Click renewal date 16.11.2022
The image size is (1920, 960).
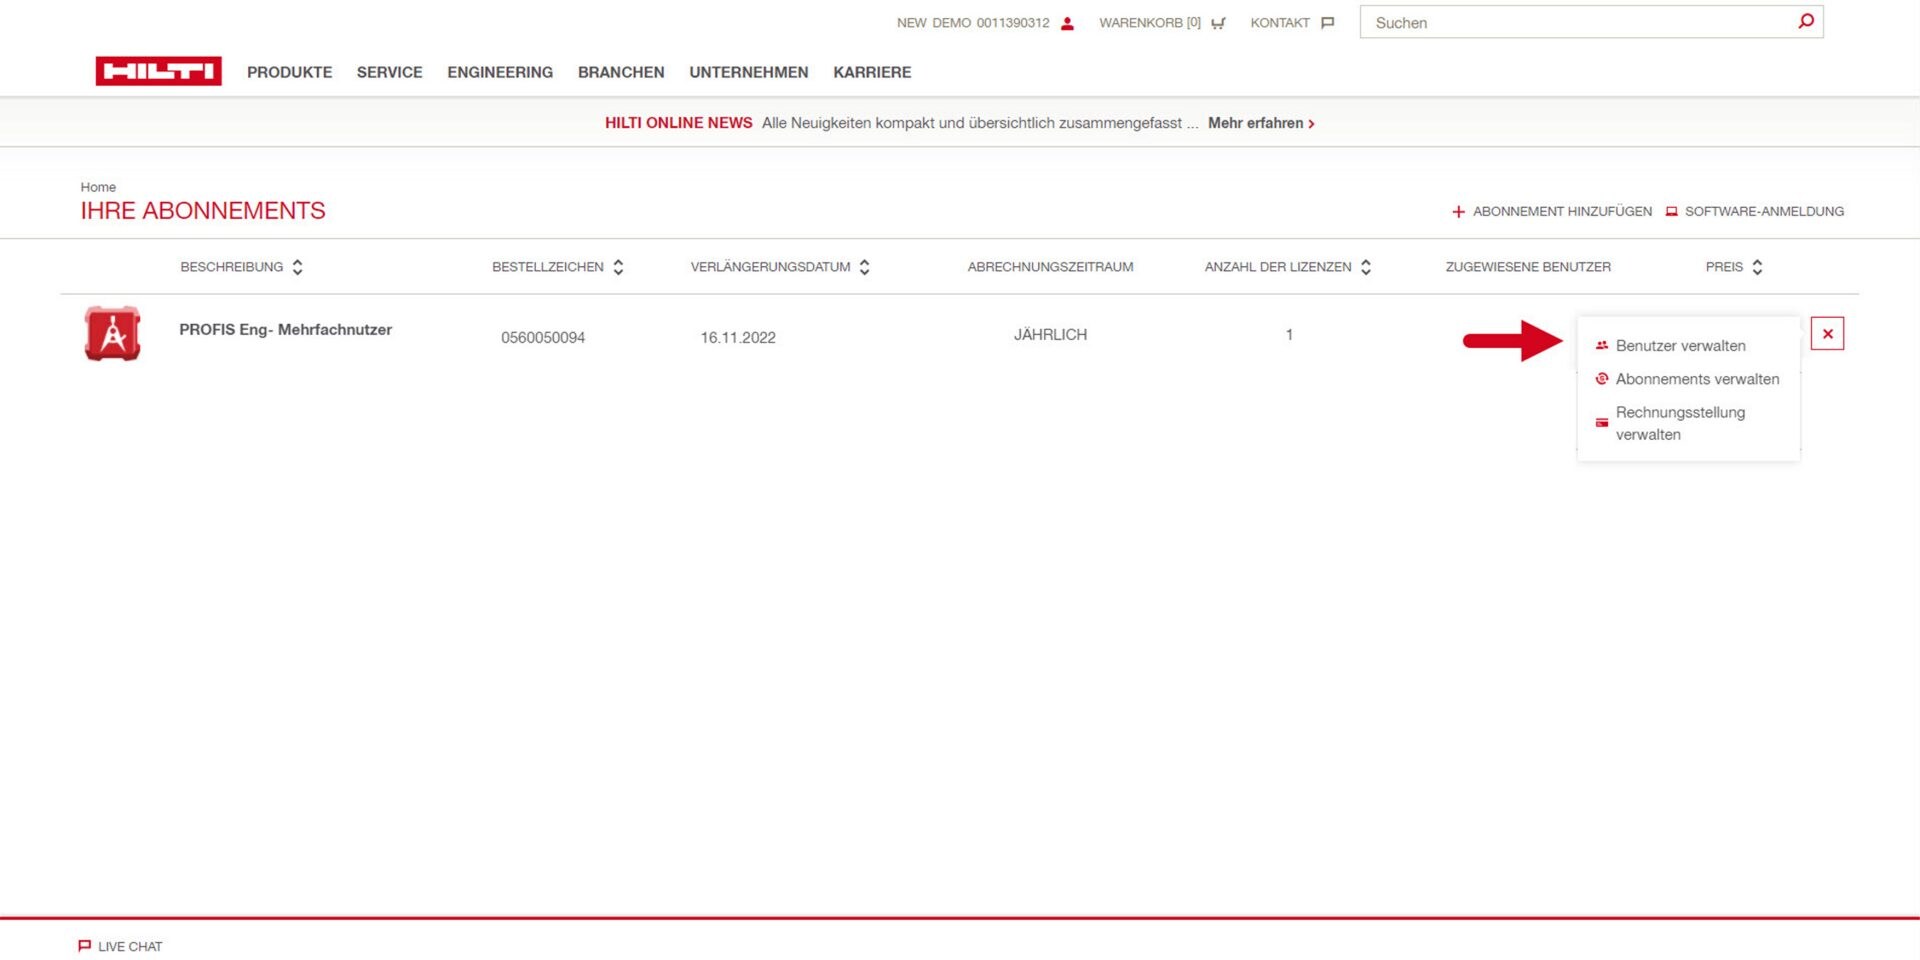738,338
